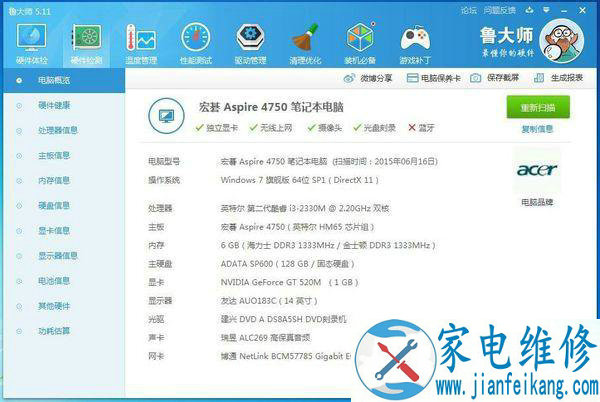
Task: Click the ADATA SP600 128 GB line
Action: [x=287, y=264]
